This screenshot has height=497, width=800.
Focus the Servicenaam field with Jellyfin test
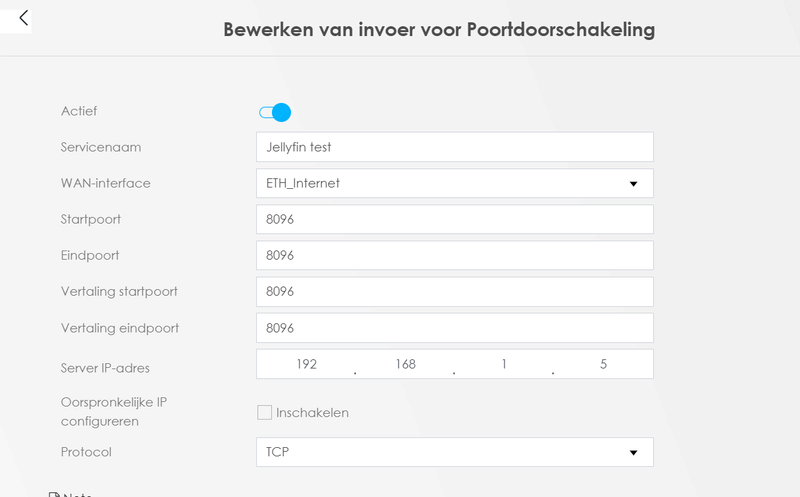pyautogui.click(x=454, y=147)
